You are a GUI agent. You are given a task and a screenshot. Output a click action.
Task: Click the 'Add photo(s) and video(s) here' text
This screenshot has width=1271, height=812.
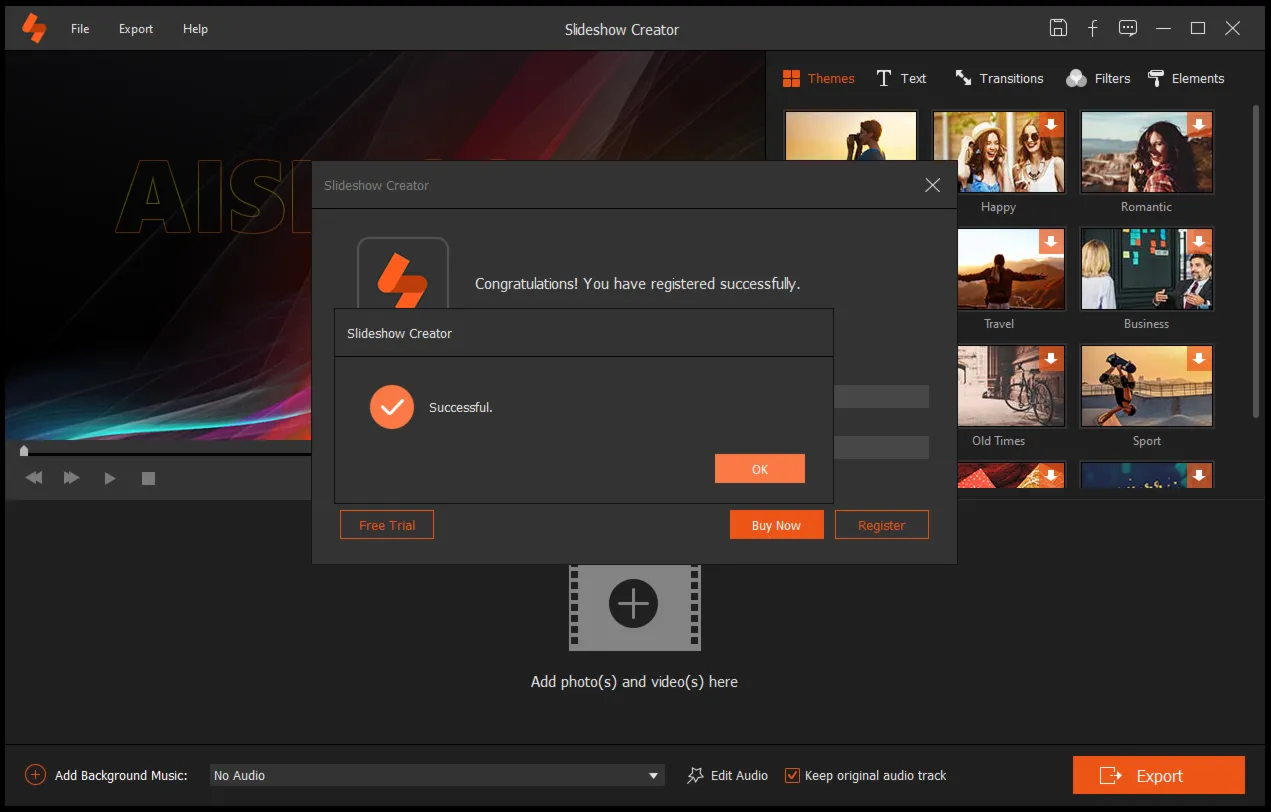point(634,682)
